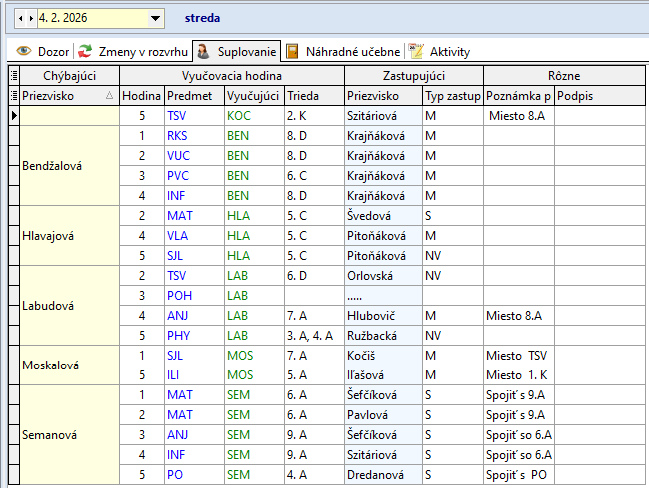Open the Zmeny v rozvrhu tab
This screenshot has width=649, height=488.
[x=134, y=51]
